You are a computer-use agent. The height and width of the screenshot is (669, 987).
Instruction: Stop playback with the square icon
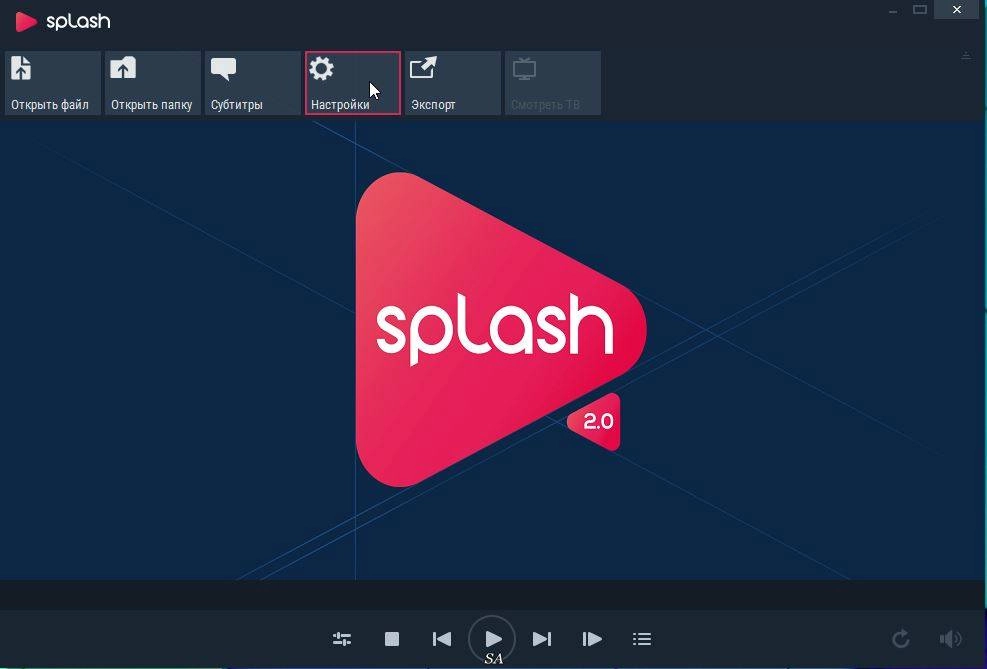392,639
